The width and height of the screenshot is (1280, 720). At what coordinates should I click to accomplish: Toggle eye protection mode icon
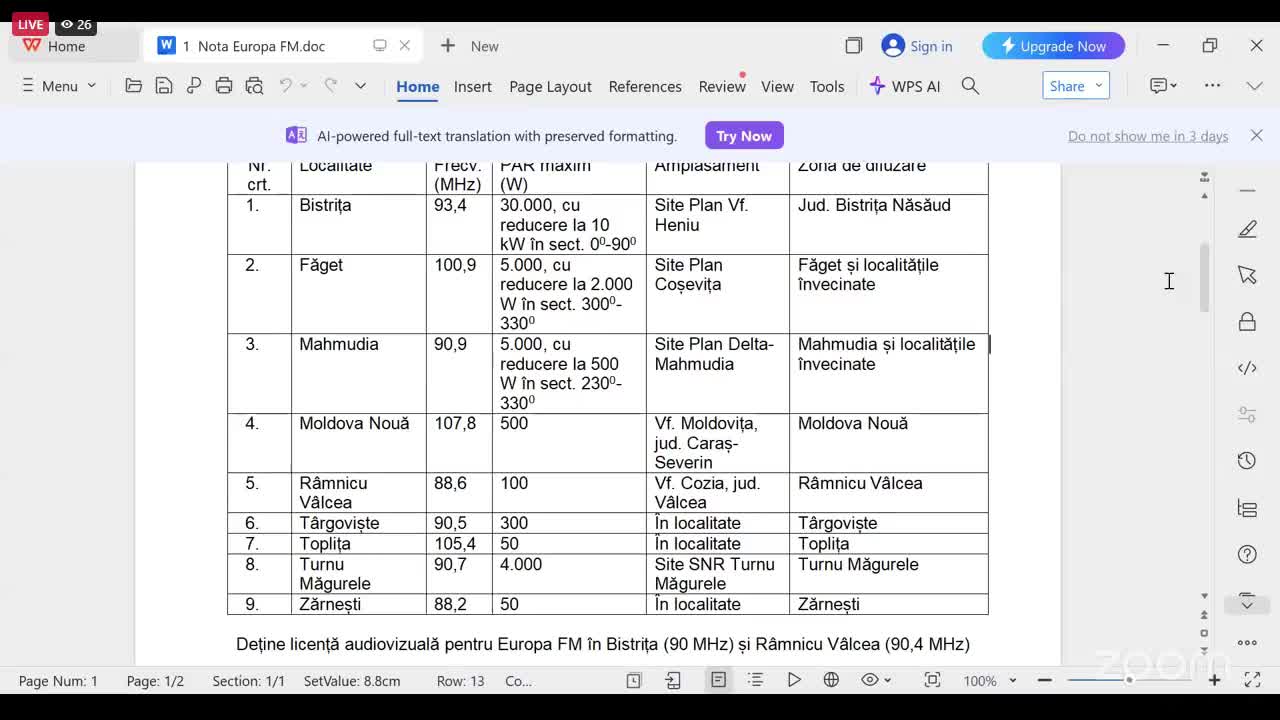point(870,680)
